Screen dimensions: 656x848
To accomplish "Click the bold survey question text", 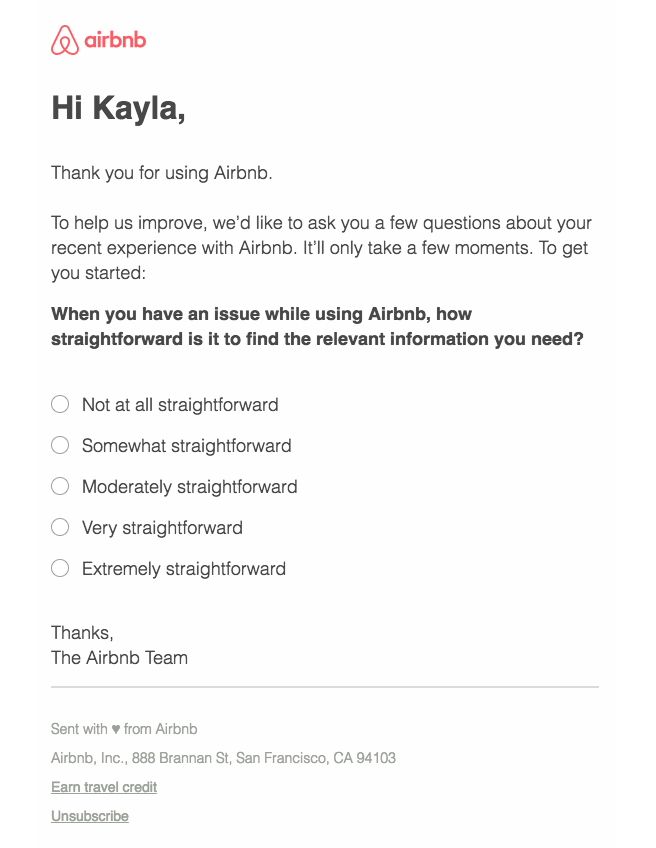I will coord(317,327).
